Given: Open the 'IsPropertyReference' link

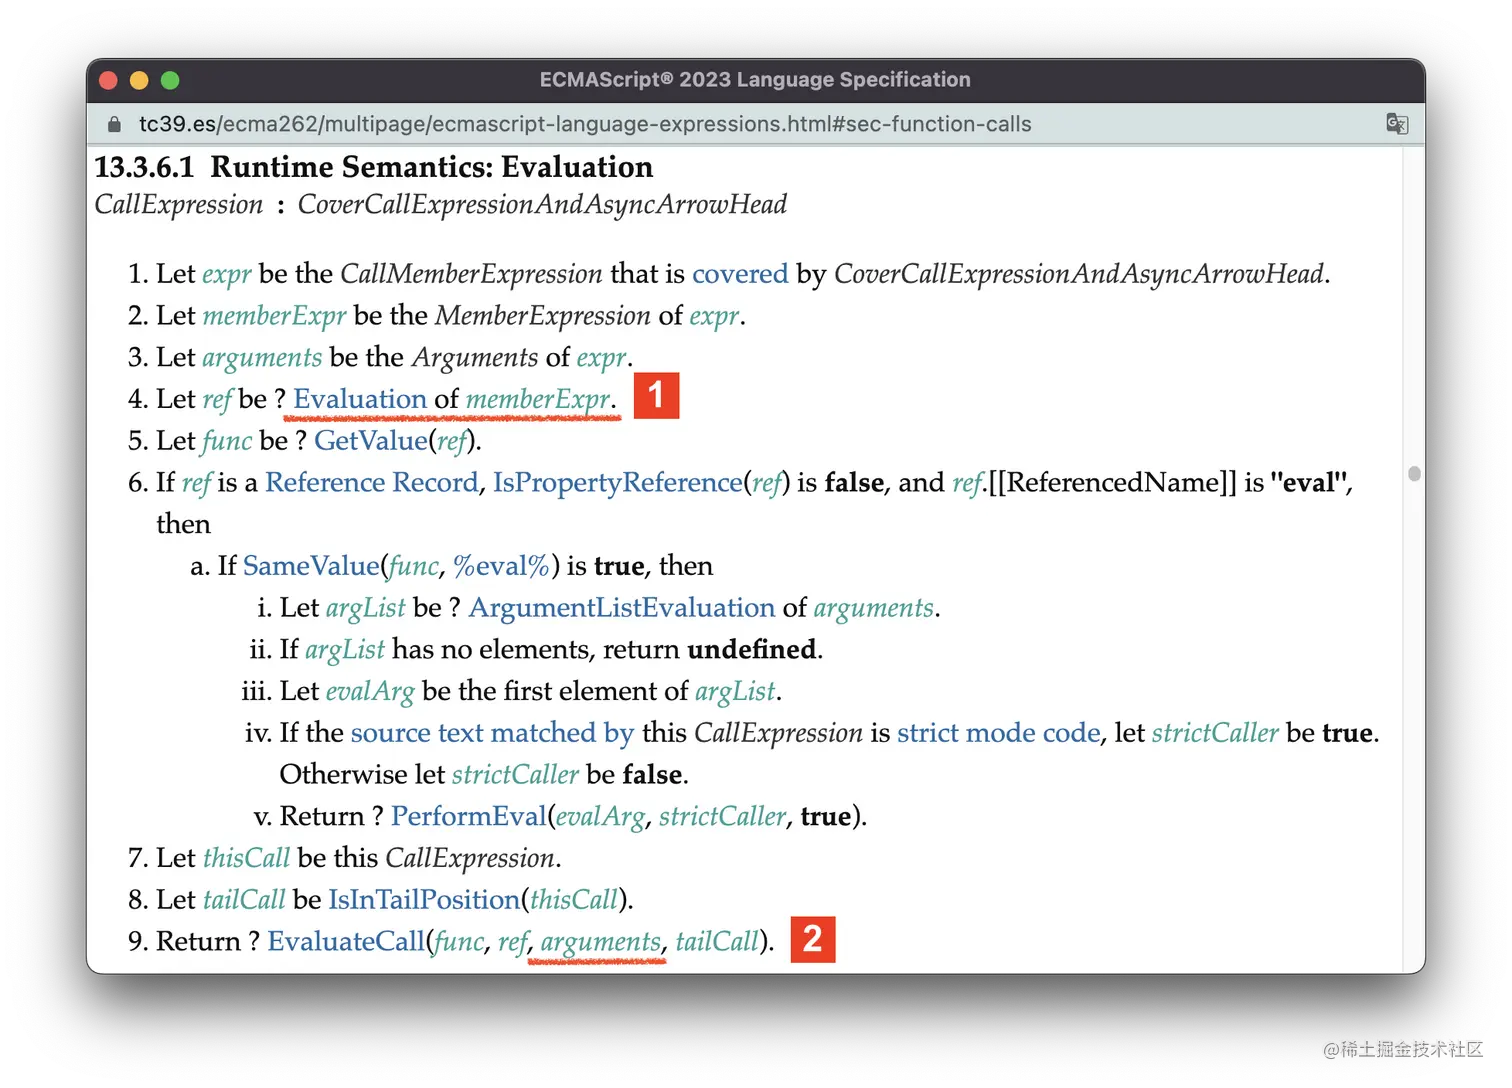Looking at the screenshot, I should [x=618, y=483].
